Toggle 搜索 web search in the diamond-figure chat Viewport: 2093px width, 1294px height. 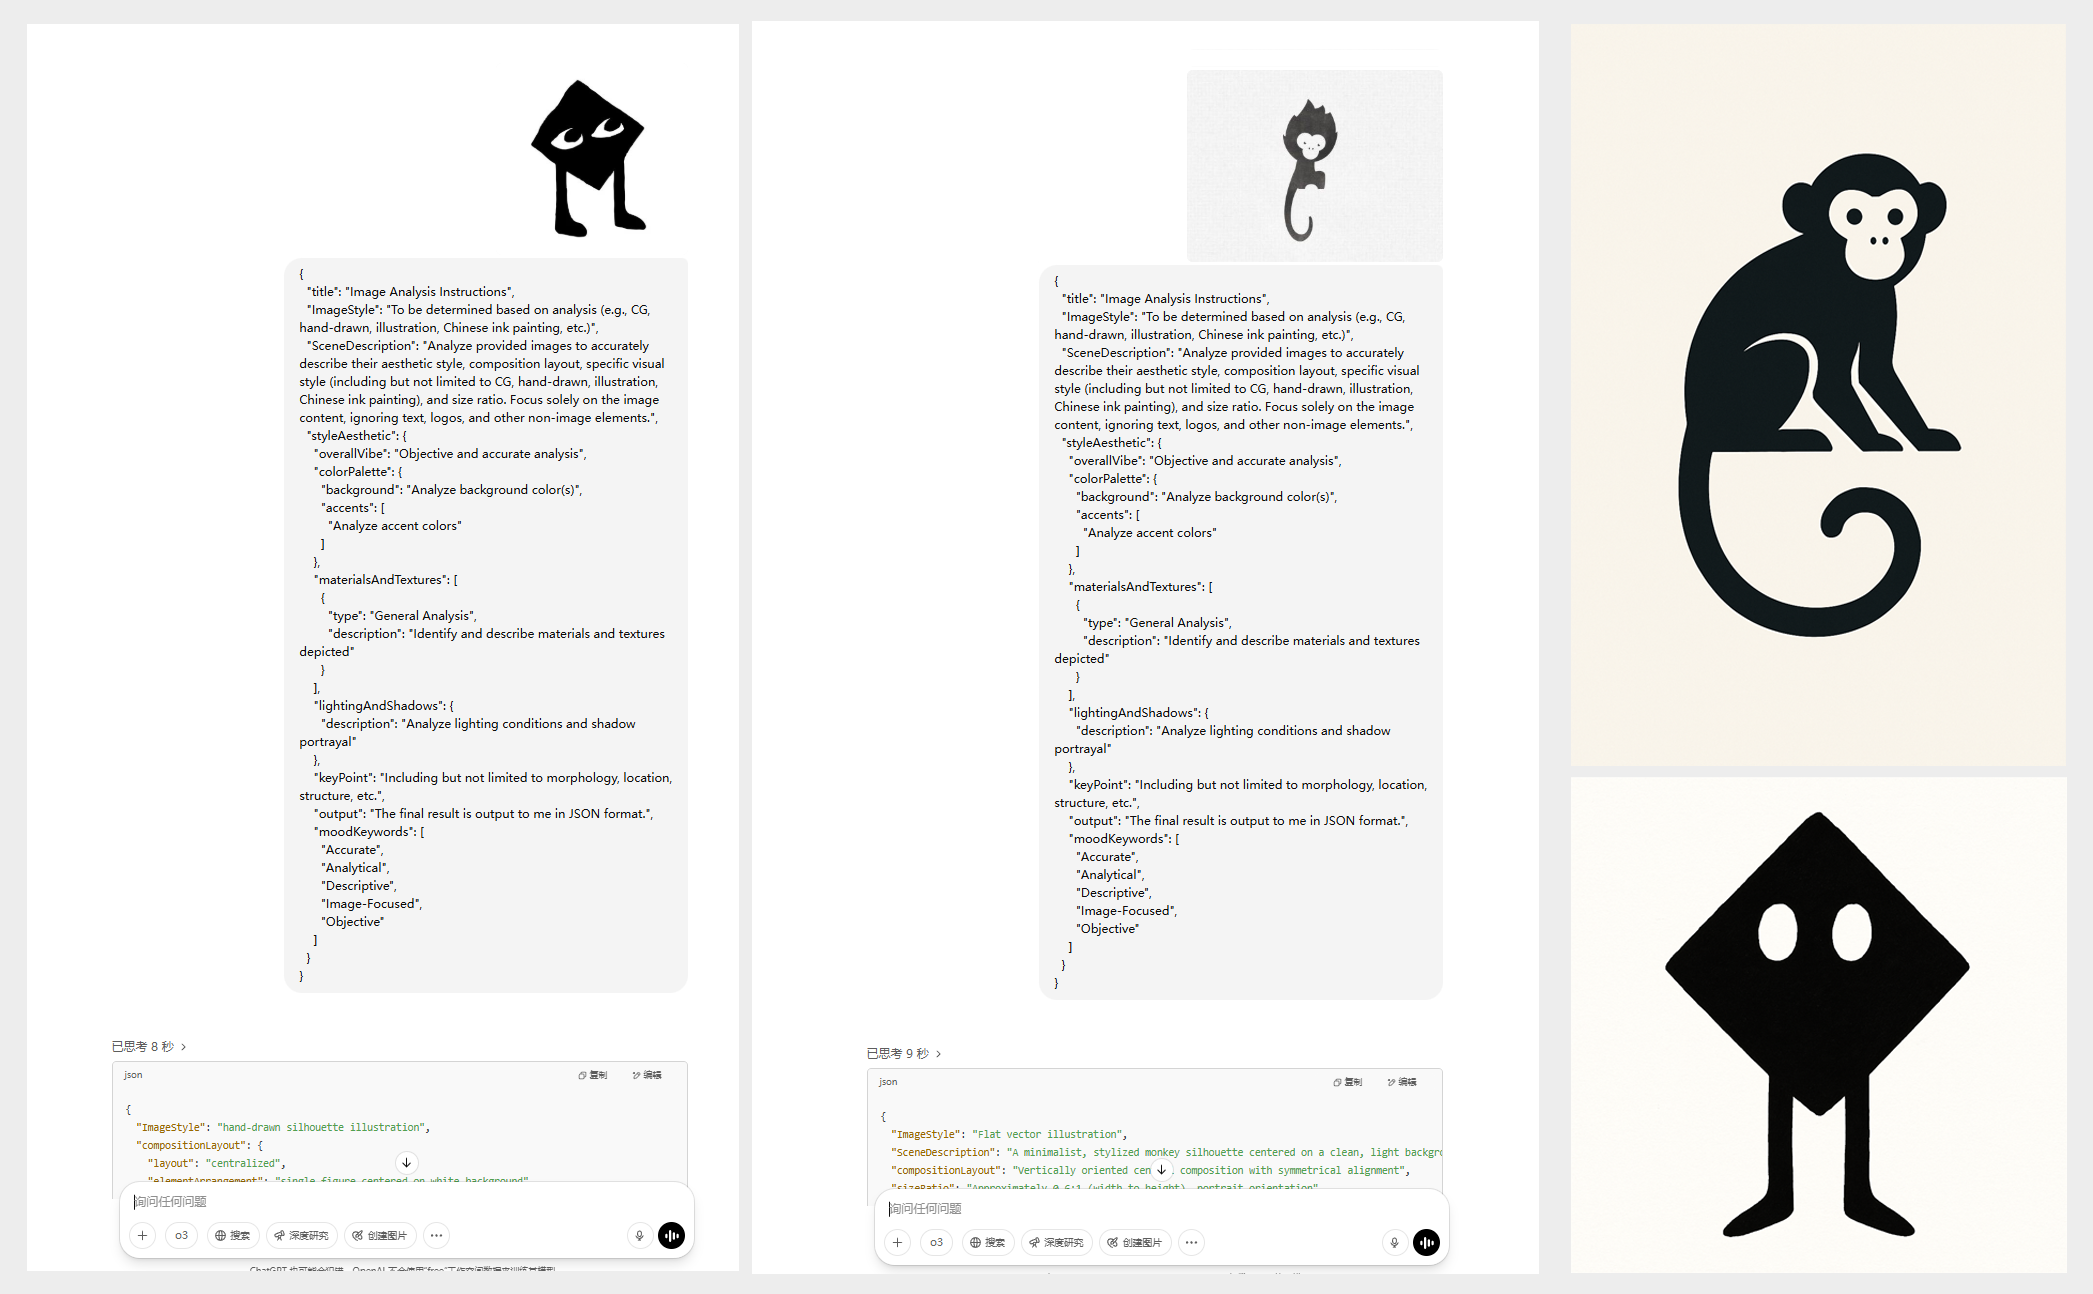tap(233, 1236)
